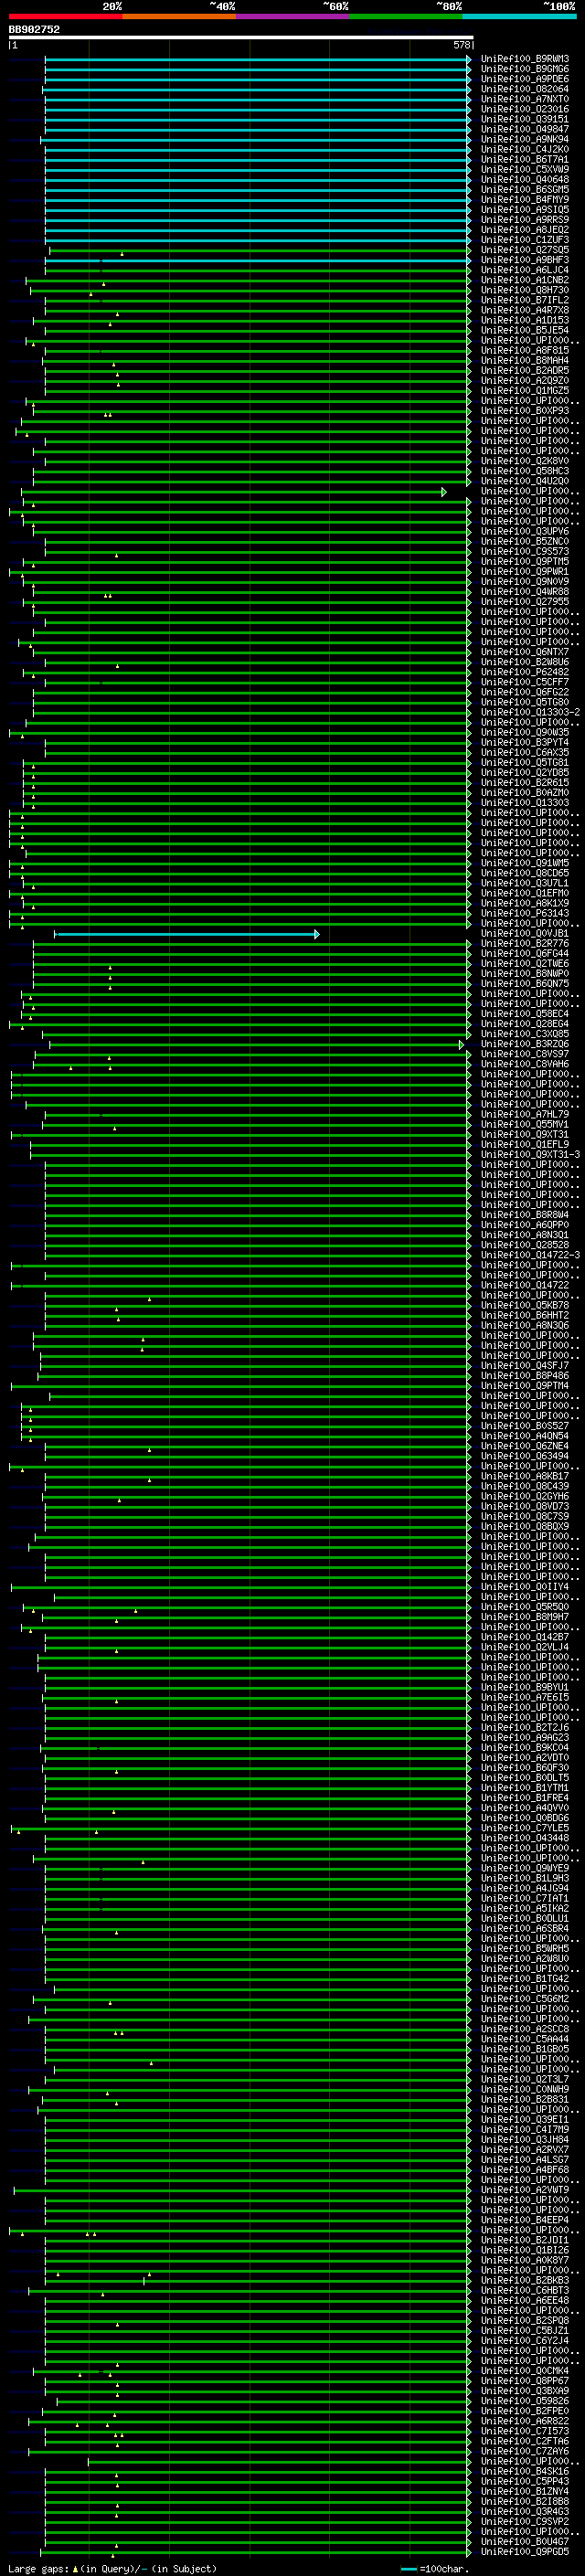585x2576 pixels.
Task: Open hit UniRef100_Q39151
Action: tap(525, 119)
